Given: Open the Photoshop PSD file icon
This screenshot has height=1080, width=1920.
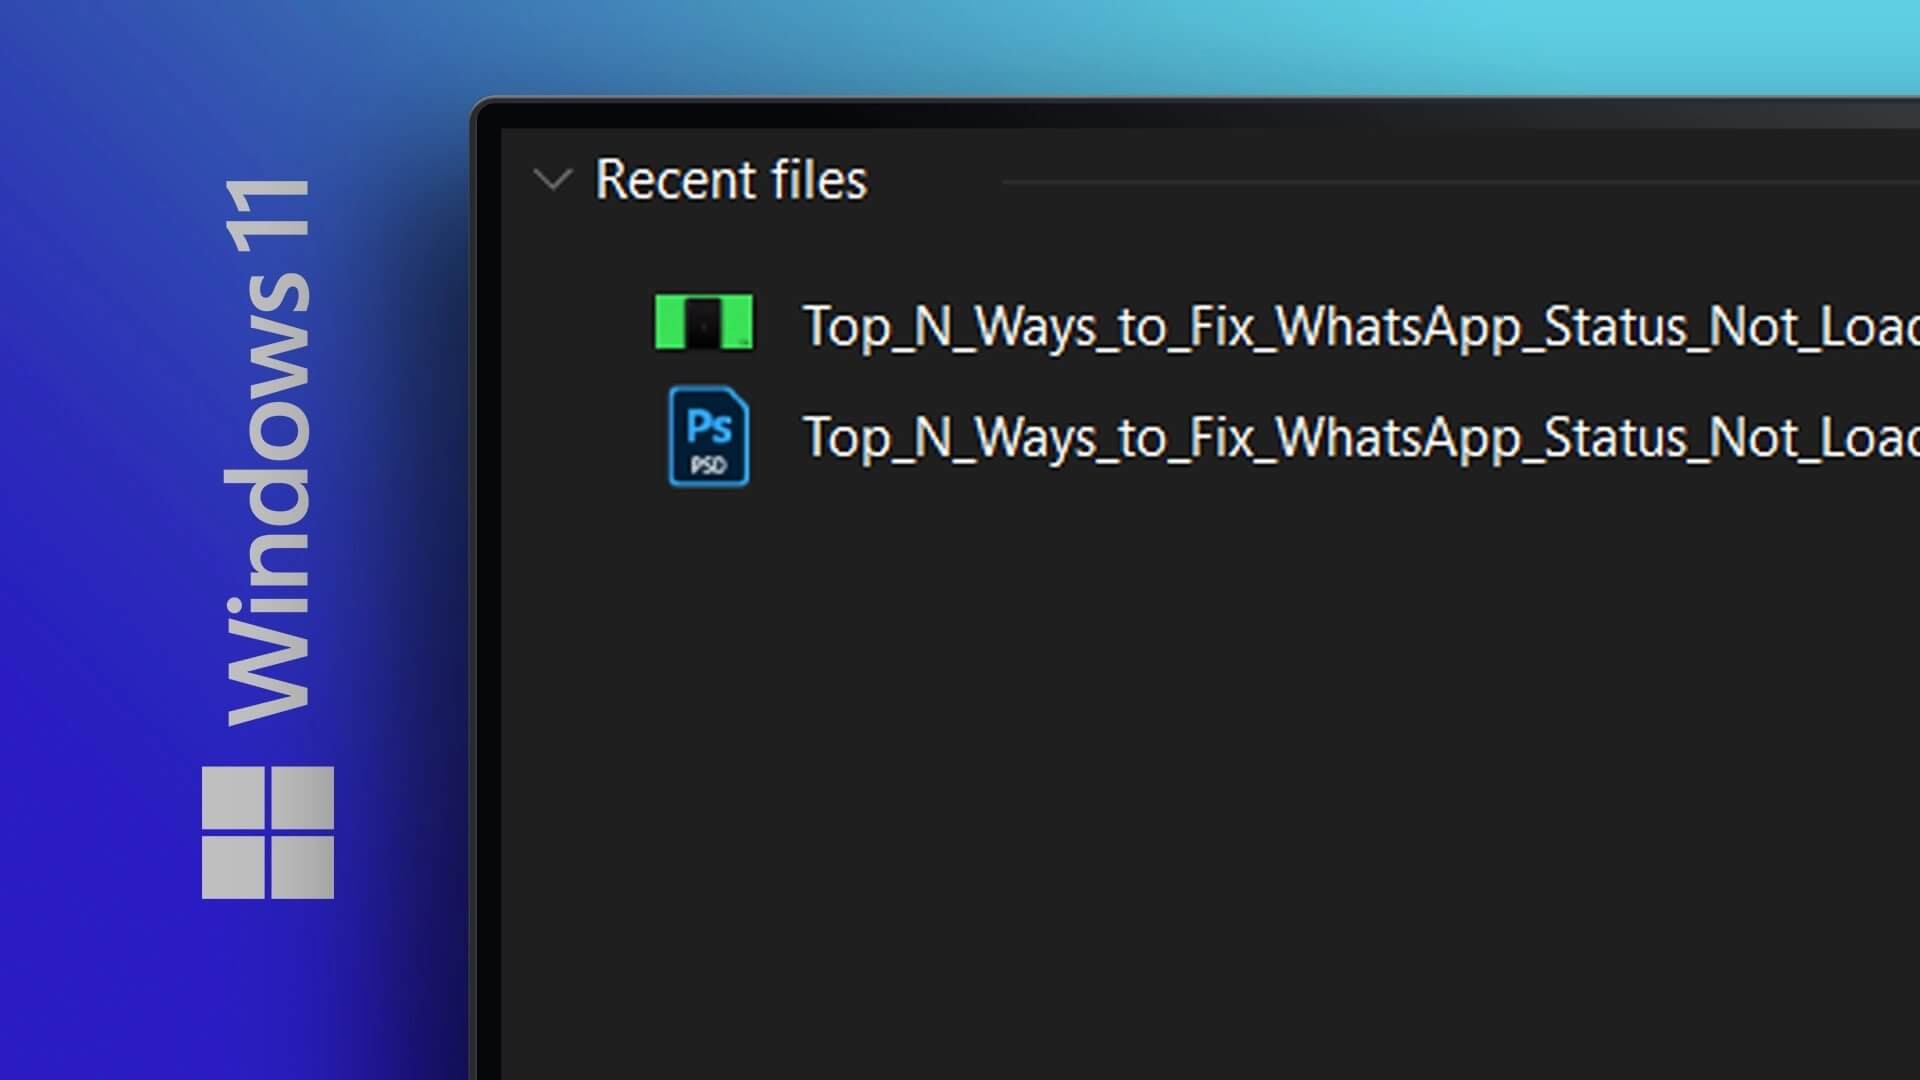Looking at the screenshot, I should pos(709,437).
